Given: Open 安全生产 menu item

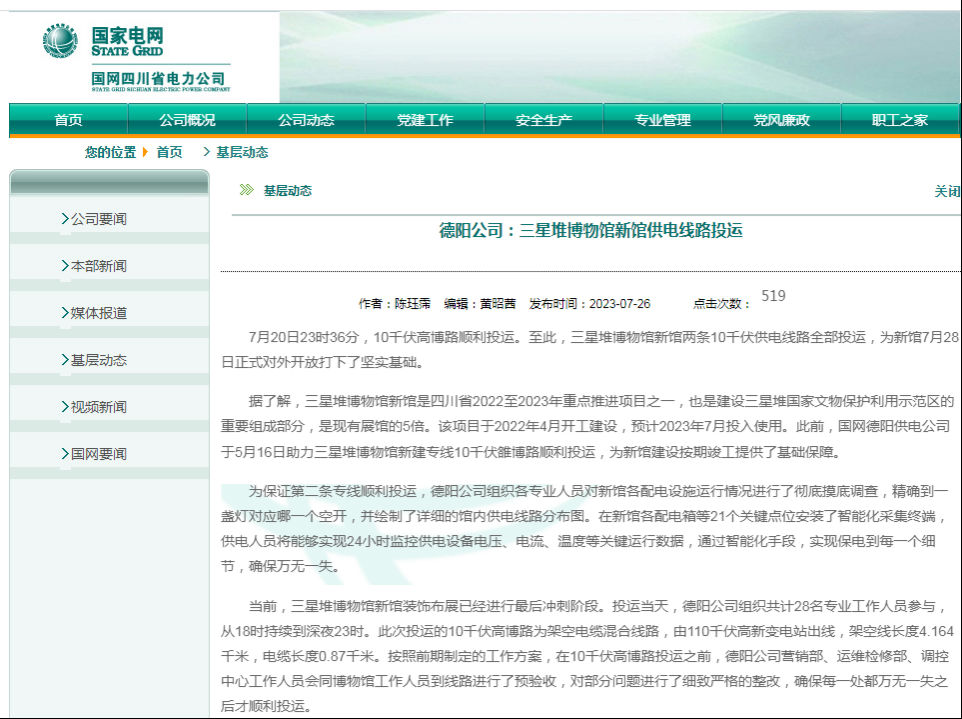Looking at the screenshot, I should pos(544,120).
